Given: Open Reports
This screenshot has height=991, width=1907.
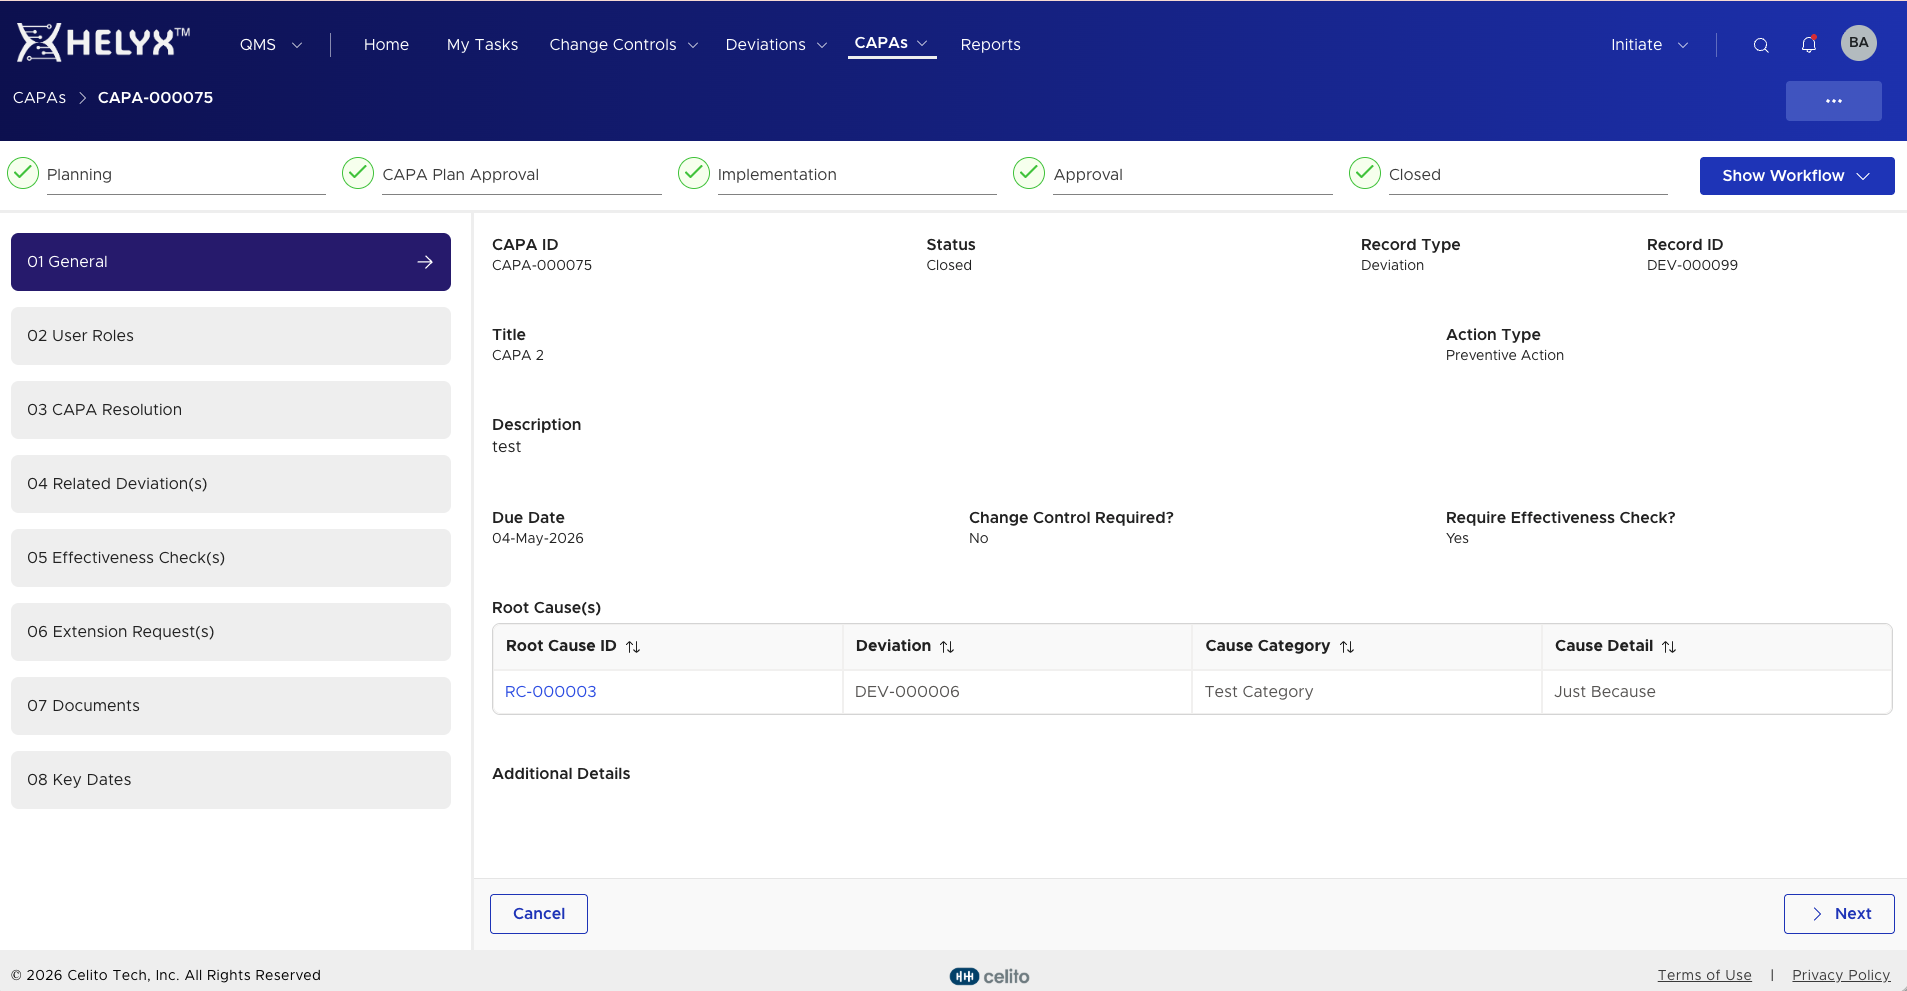Looking at the screenshot, I should pyautogui.click(x=990, y=45).
